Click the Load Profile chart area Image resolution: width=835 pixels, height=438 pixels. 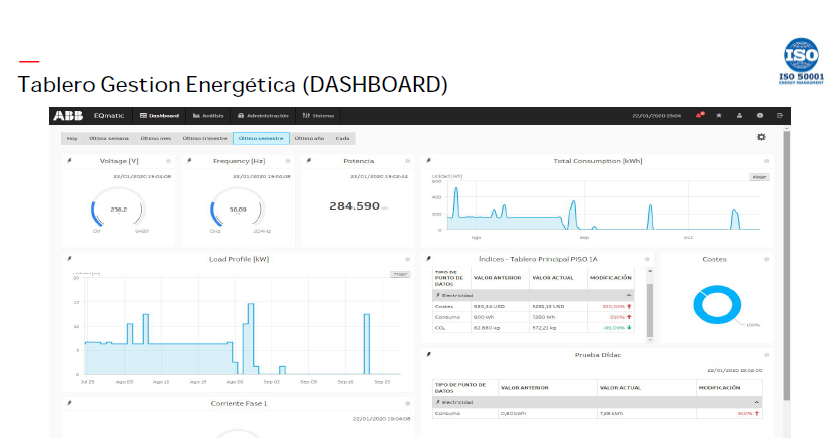coord(242,326)
